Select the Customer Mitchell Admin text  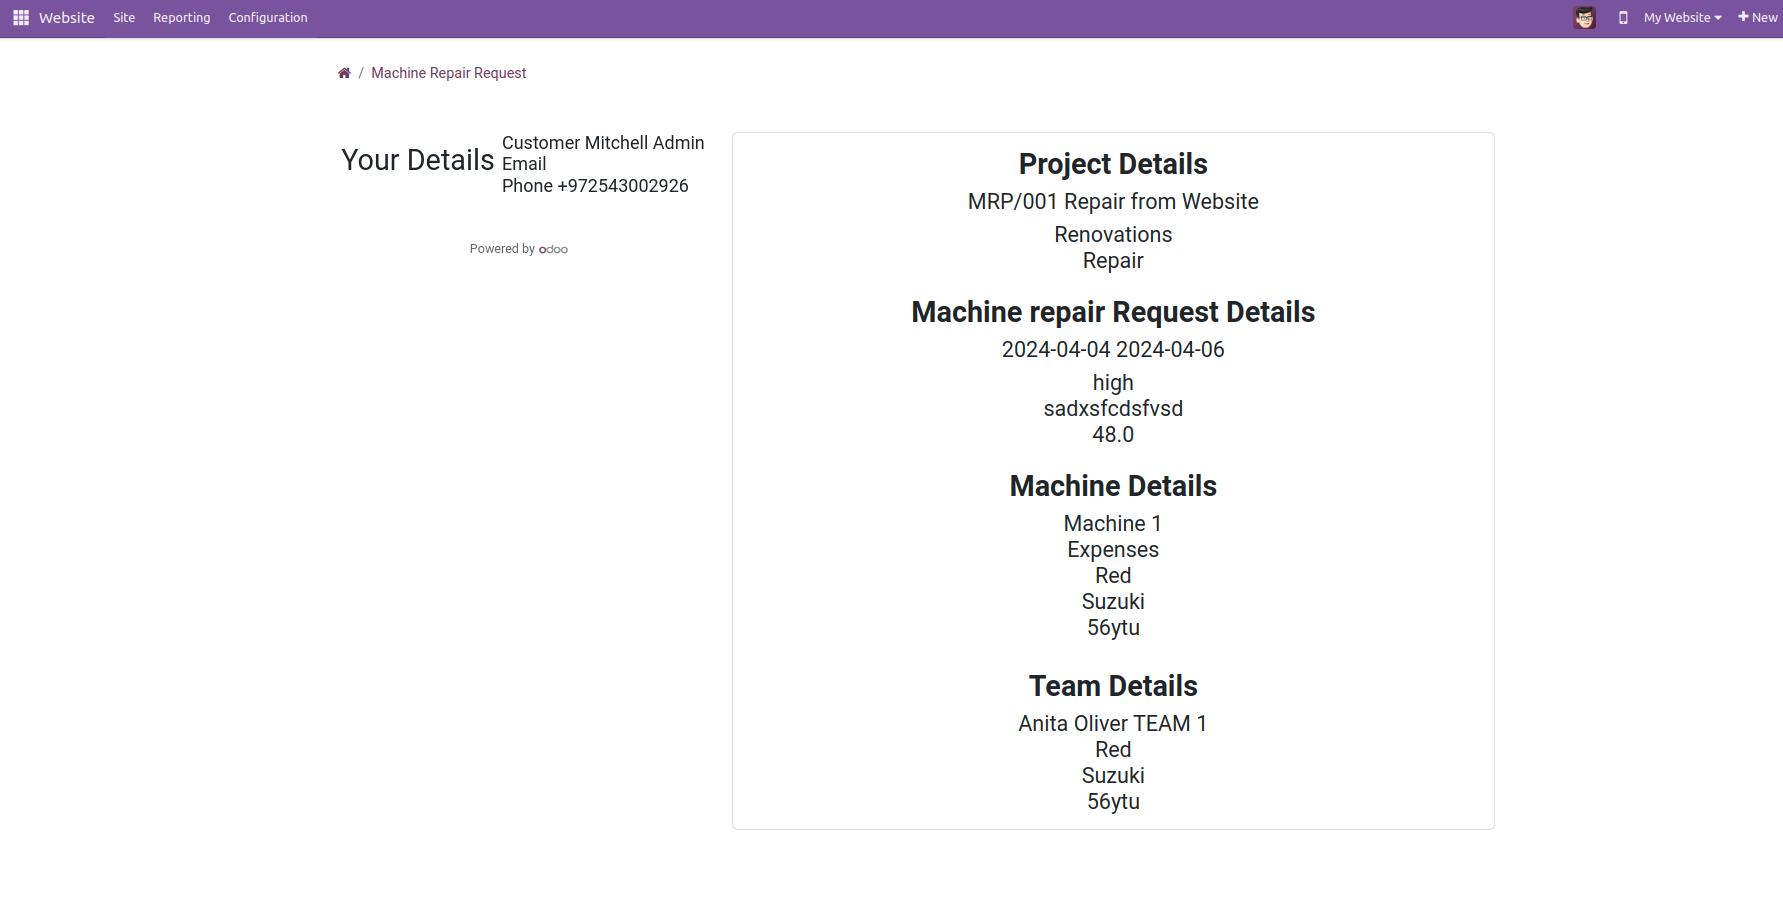coord(603,143)
